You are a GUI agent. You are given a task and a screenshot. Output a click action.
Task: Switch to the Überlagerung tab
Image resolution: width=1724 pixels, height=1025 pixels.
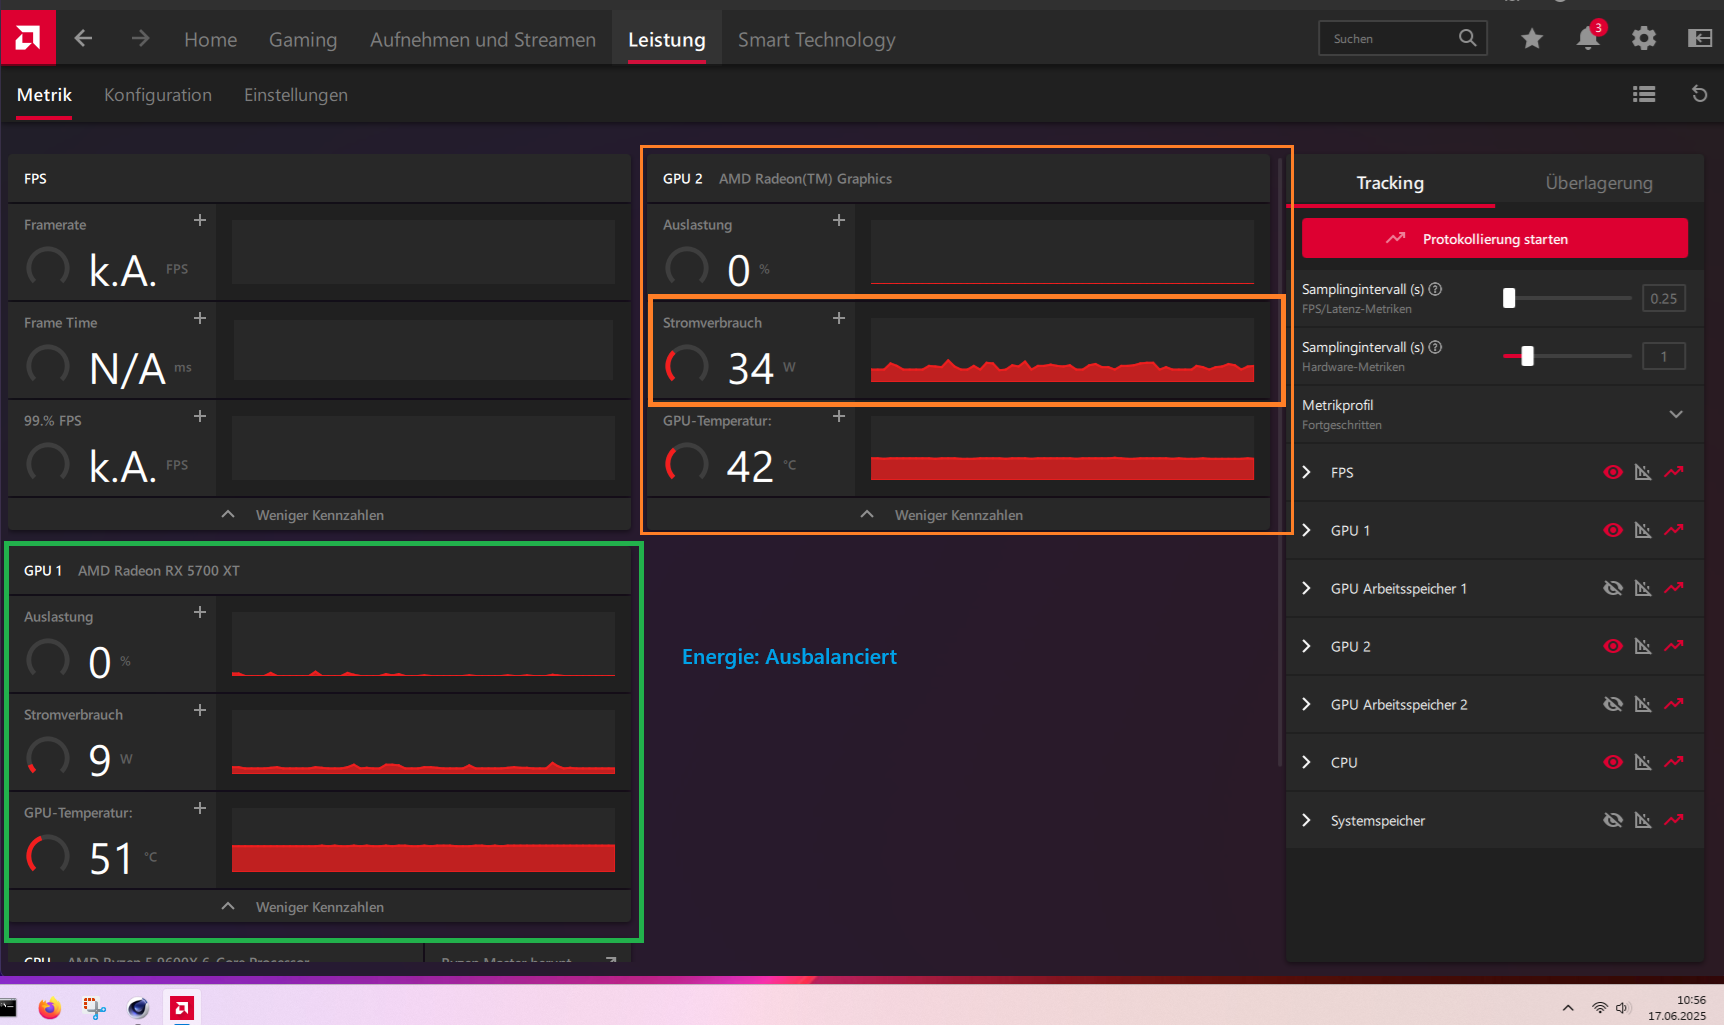(x=1599, y=182)
